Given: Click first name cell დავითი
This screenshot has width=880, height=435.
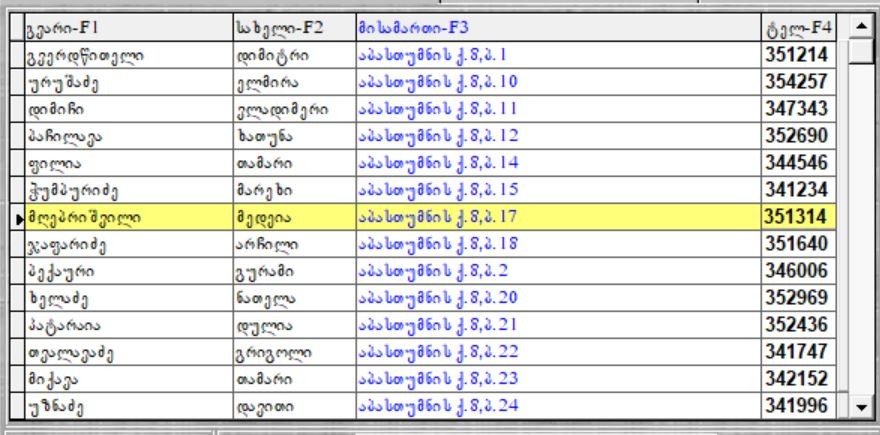Looking at the screenshot, I should (x=295, y=405).
